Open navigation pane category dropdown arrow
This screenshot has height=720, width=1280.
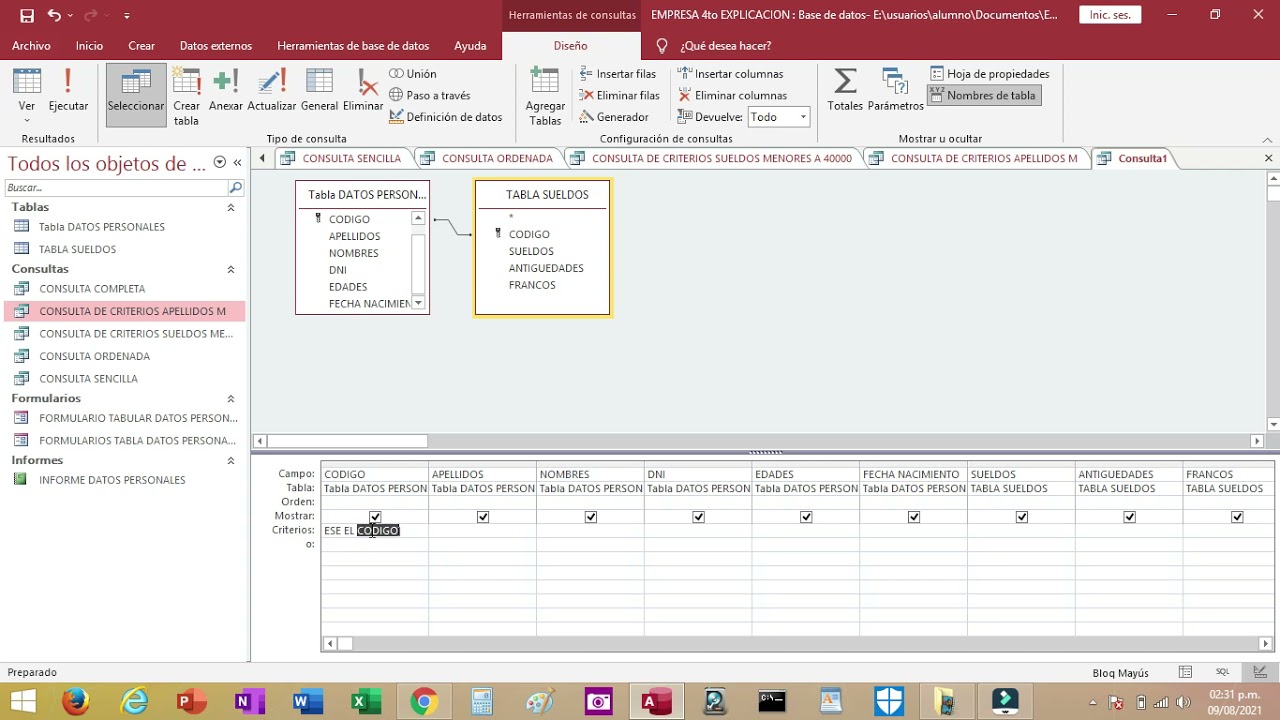tap(220, 162)
